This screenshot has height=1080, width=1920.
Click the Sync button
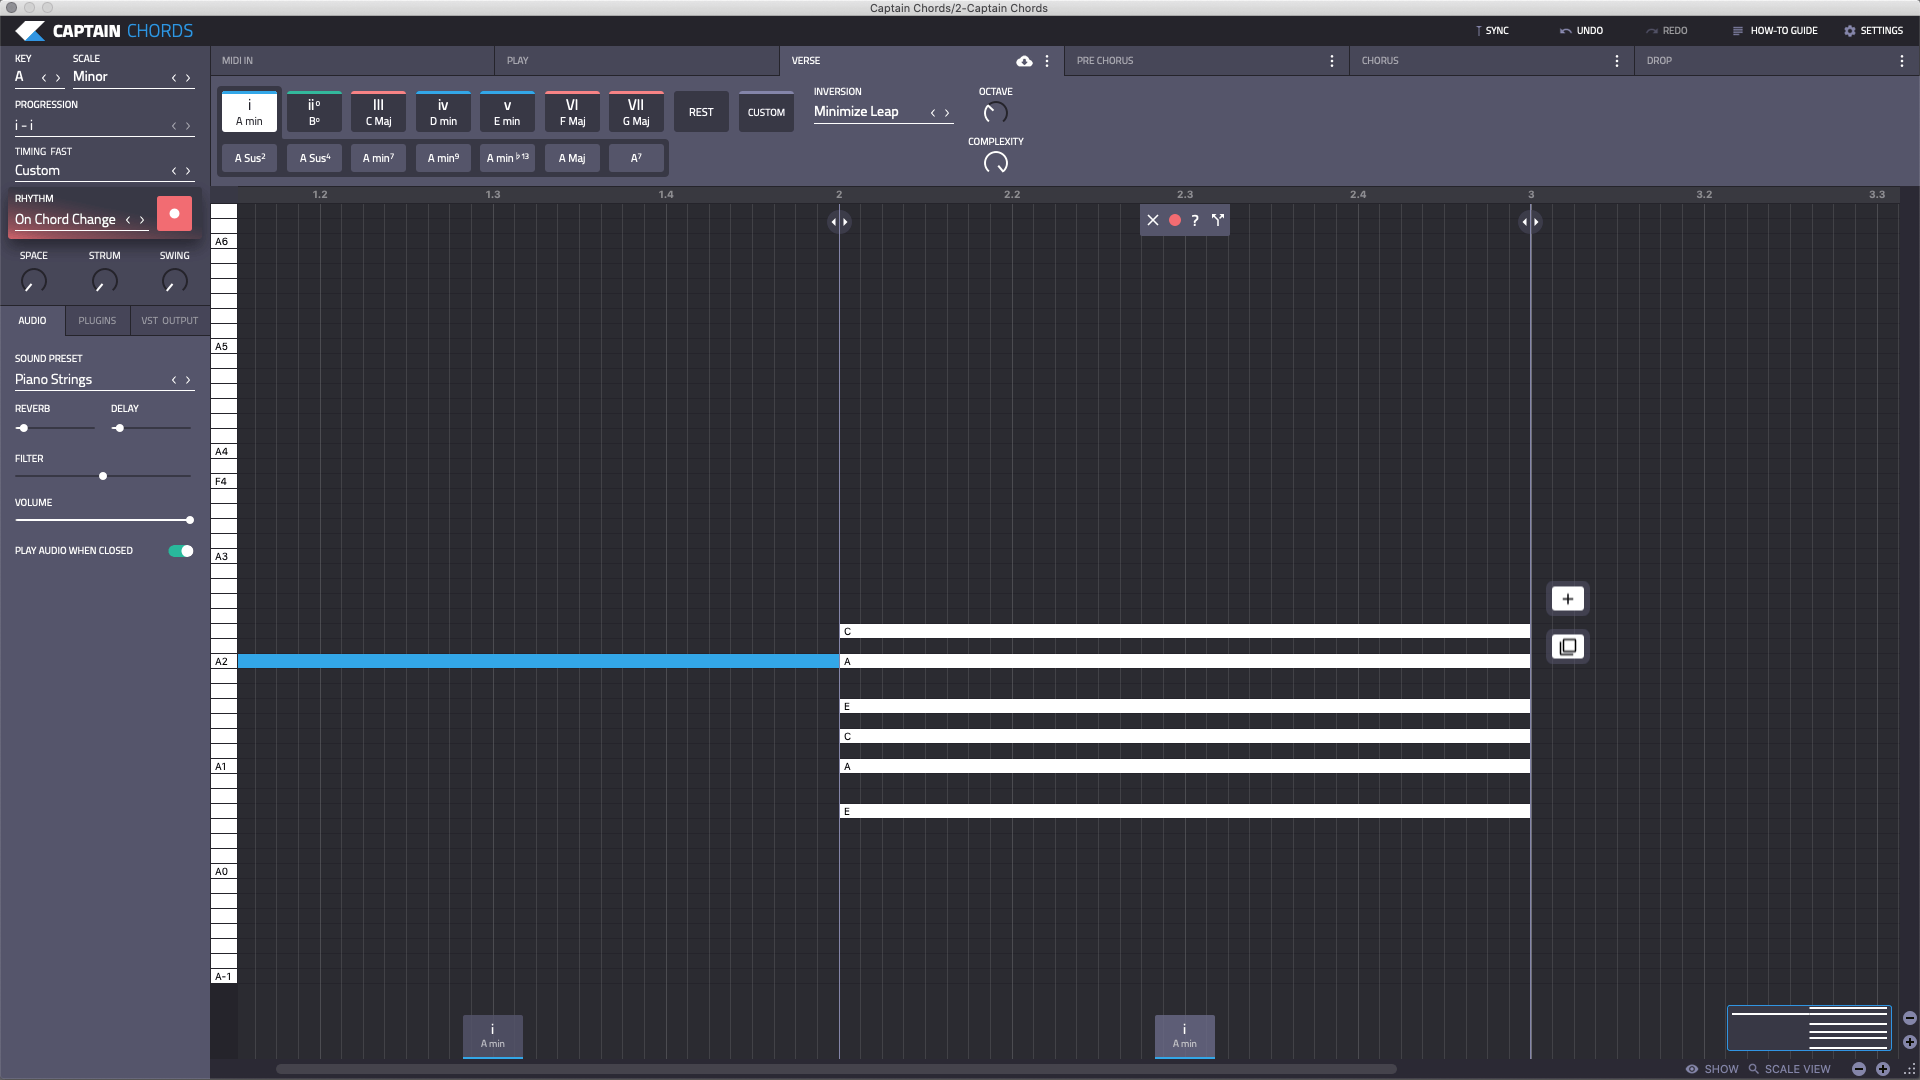click(1492, 31)
